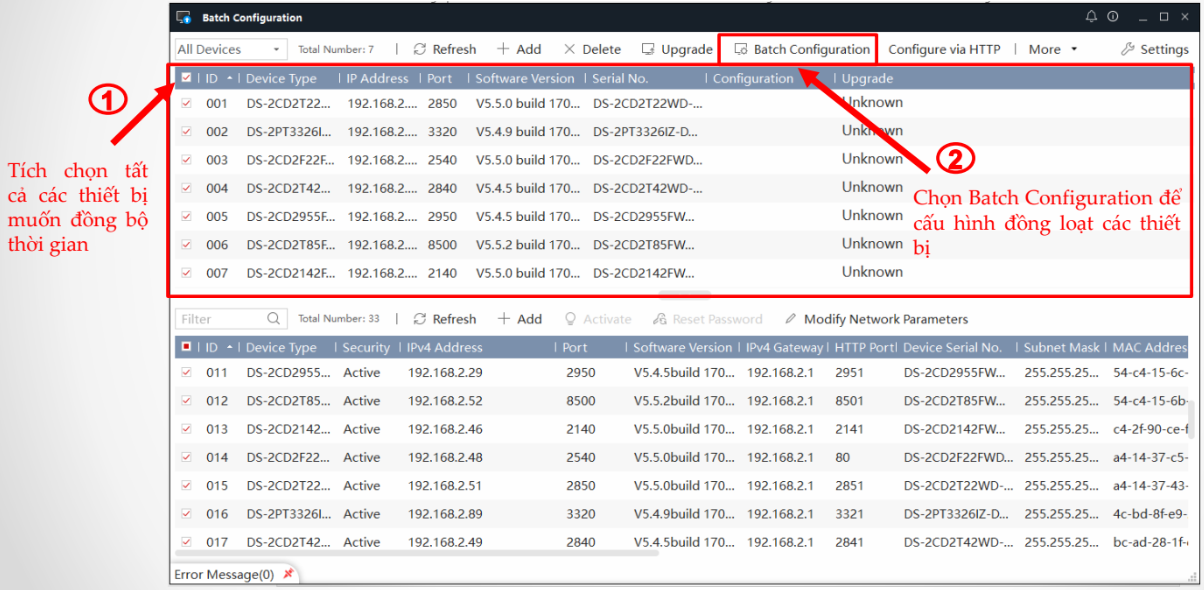Open the info icon next to the bell
The width and height of the screenshot is (1204, 590).
click(1112, 18)
